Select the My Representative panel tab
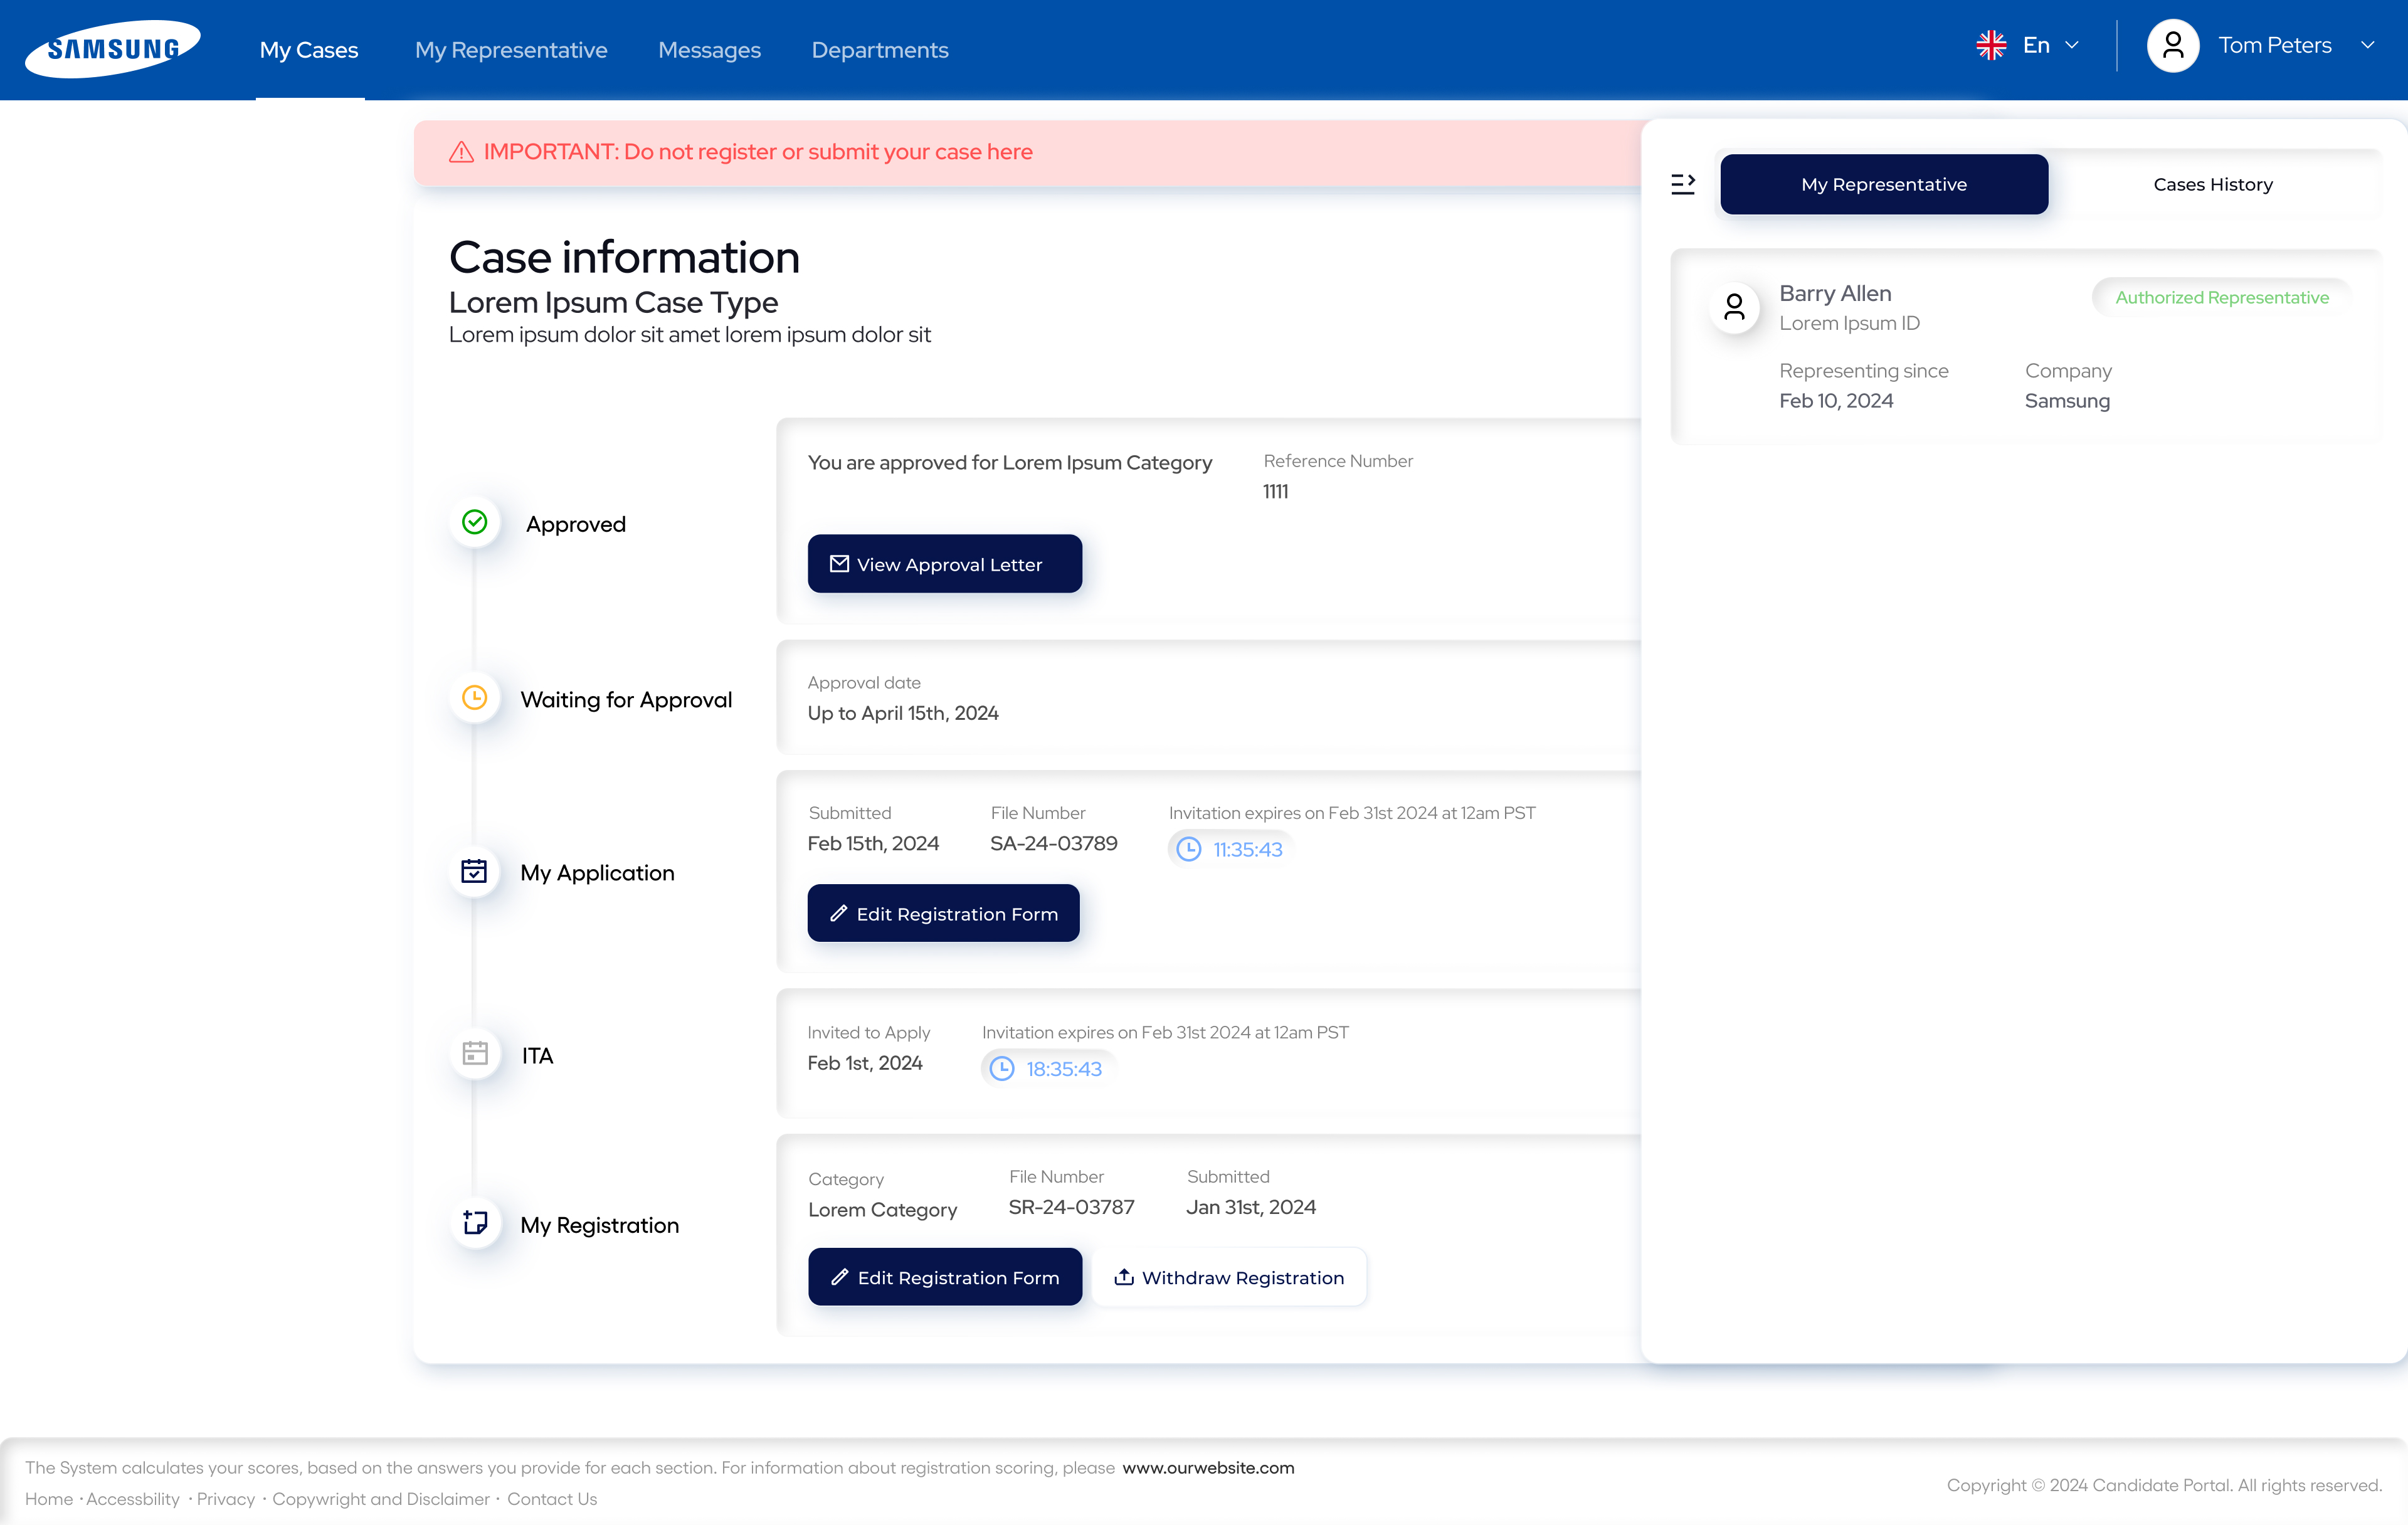 (1883, 184)
